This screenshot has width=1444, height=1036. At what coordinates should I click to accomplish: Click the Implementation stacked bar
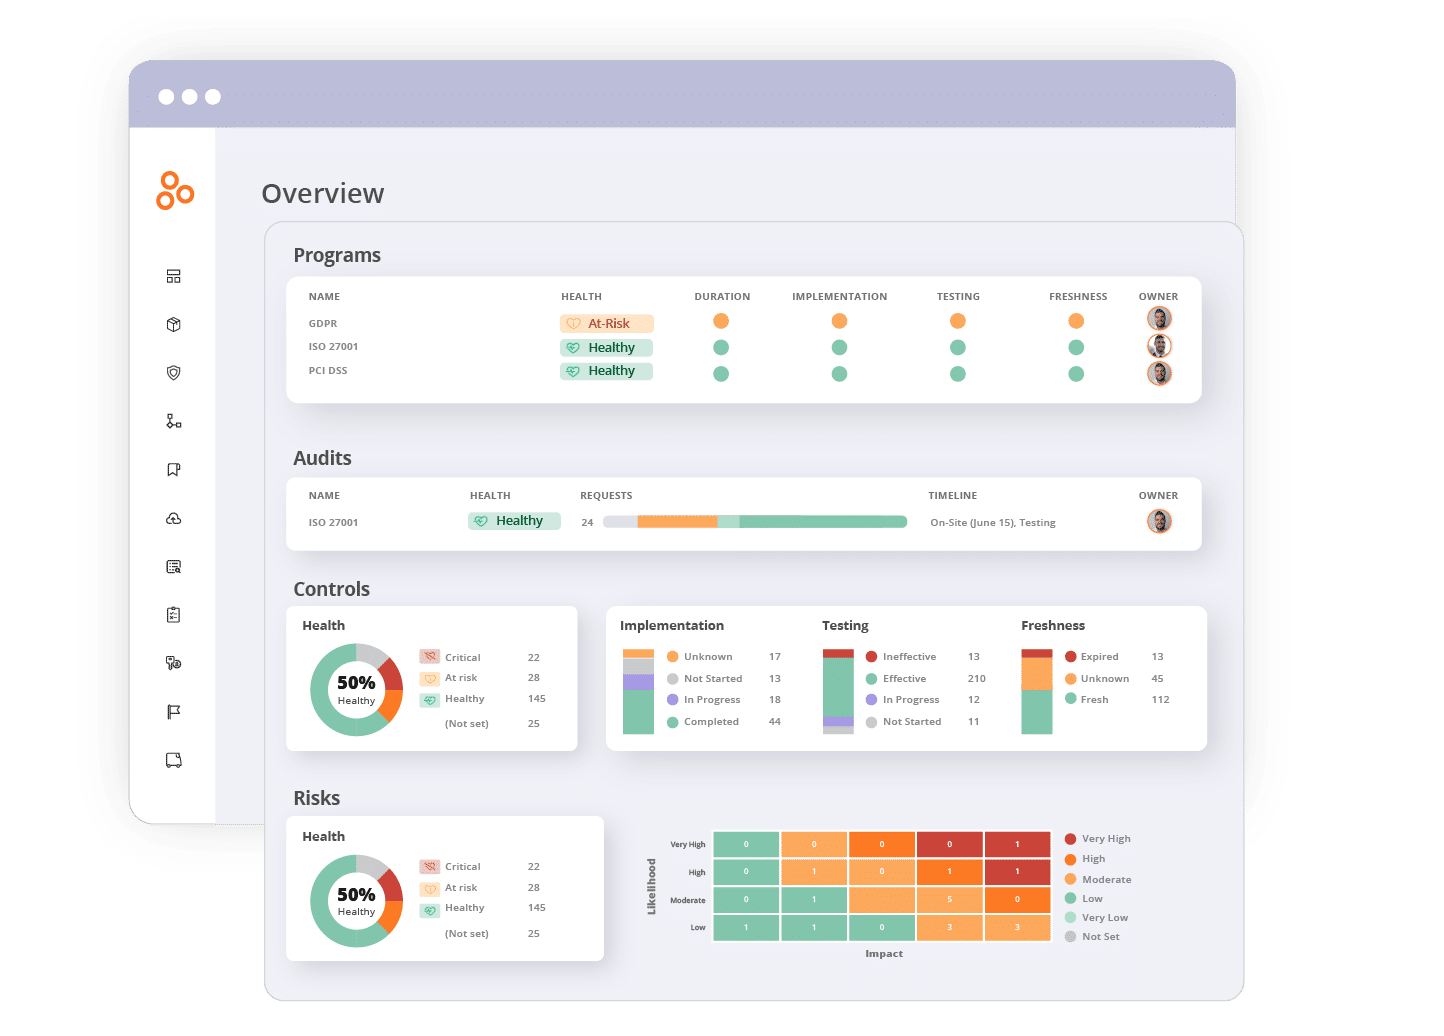(638, 692)
